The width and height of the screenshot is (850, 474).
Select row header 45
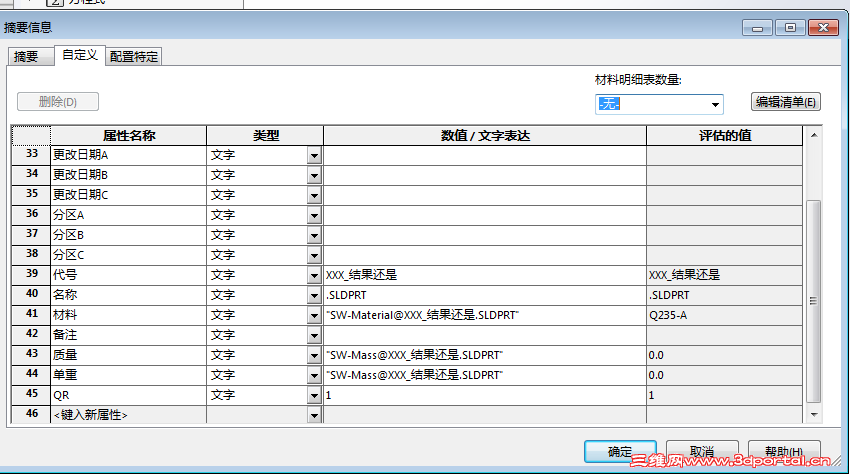tap(31, 395)
